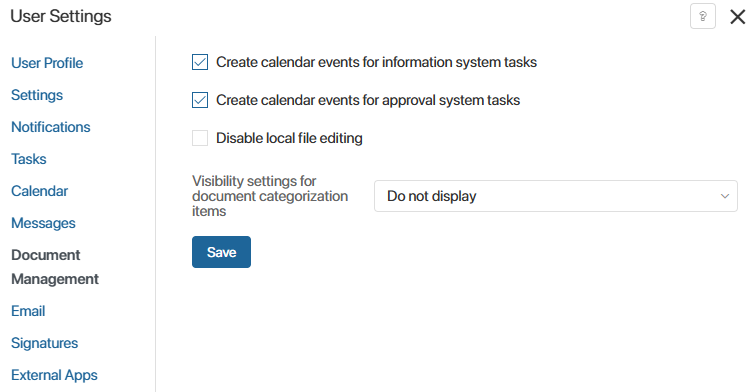Go to the Settings section
Image resolution: width=753 pixels, height=392 pixels.
point(37,95)
